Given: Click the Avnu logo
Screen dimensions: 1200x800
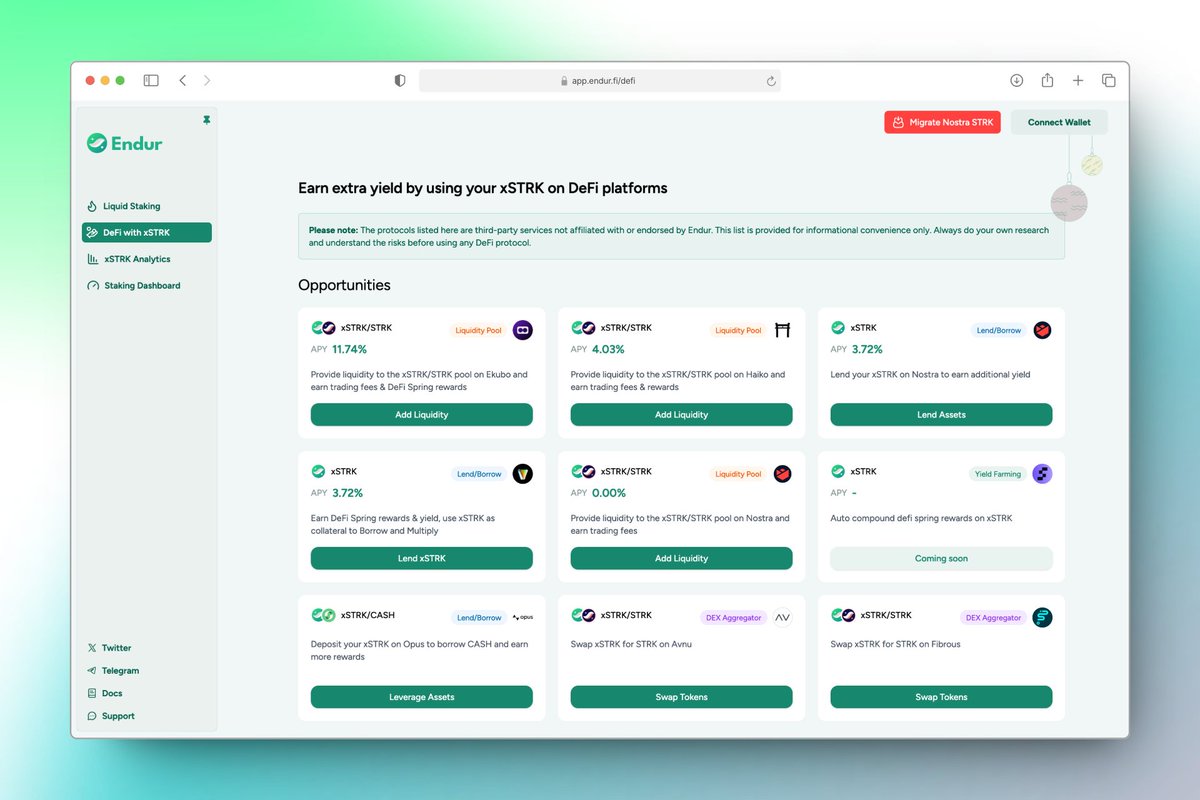Looking at the screenshot, I should click(782, 618).
